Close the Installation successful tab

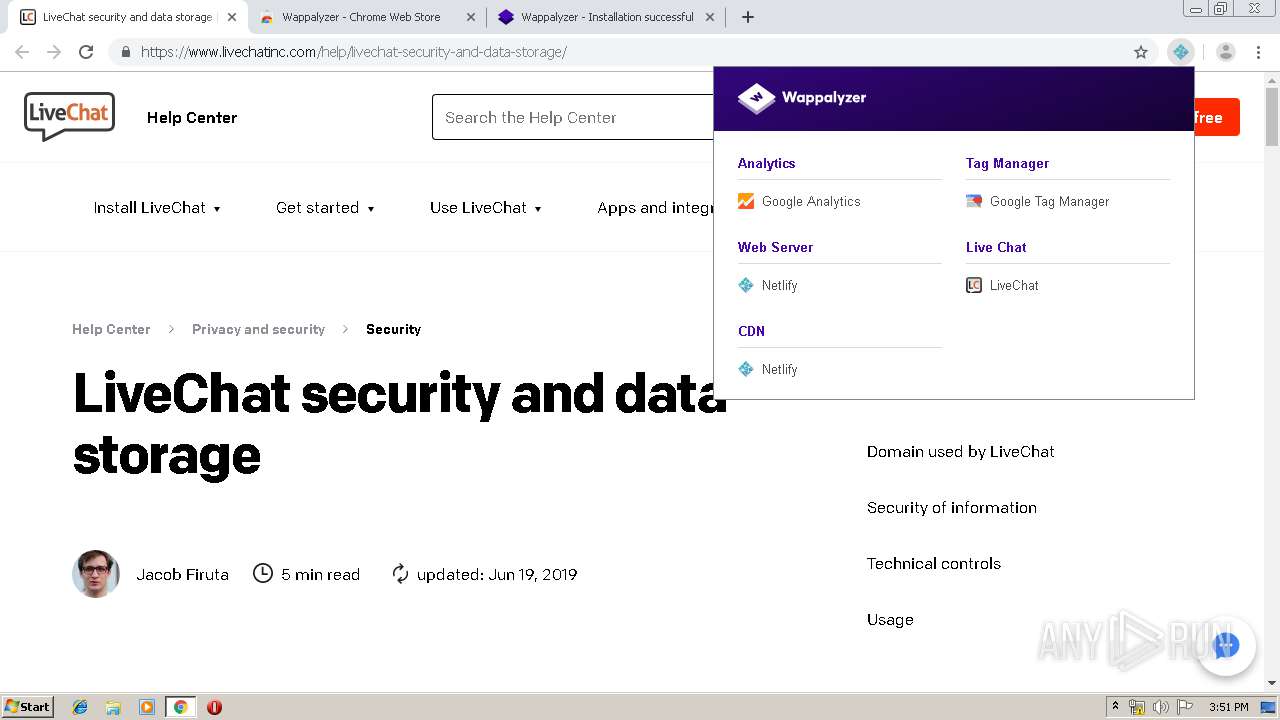[710, 17]
